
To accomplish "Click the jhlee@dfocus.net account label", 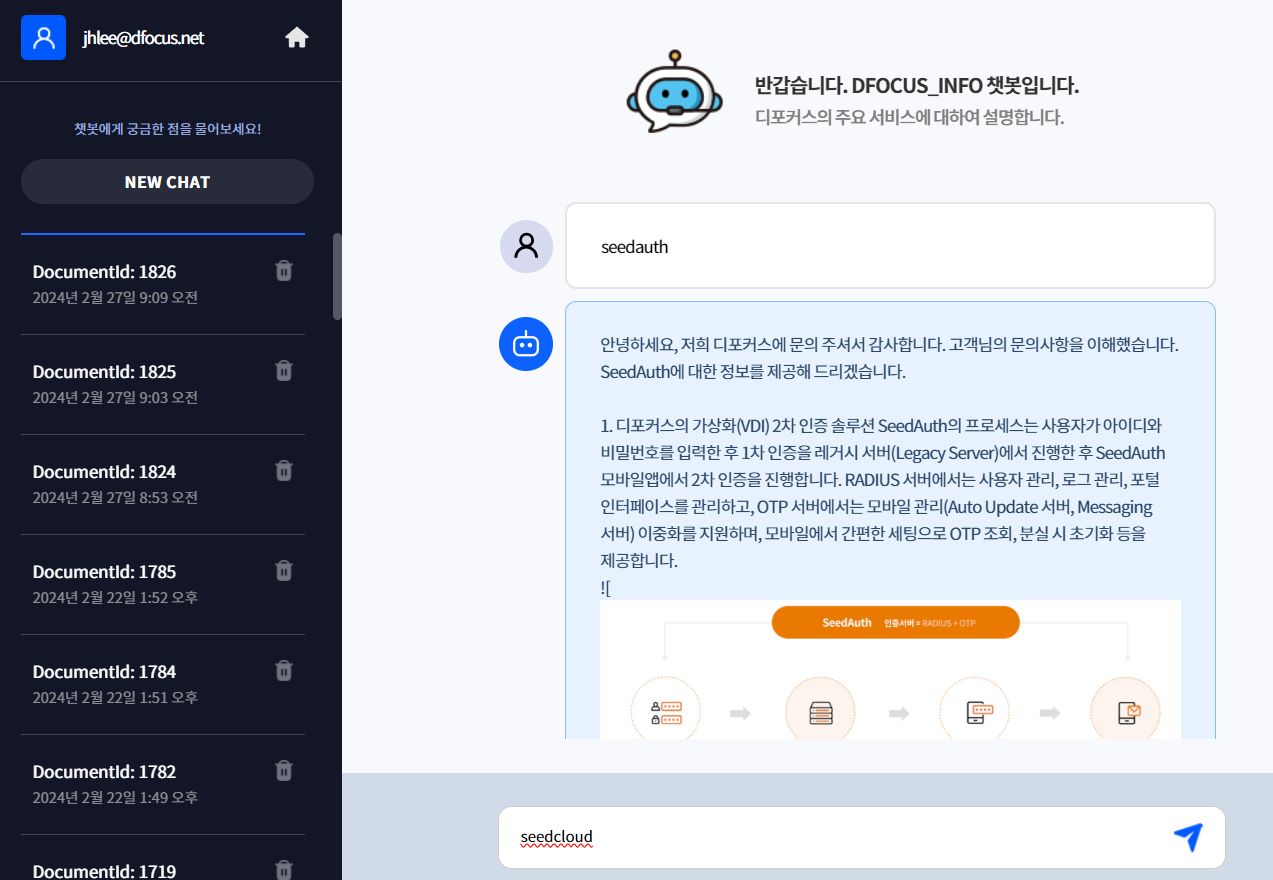I will 143,38.
